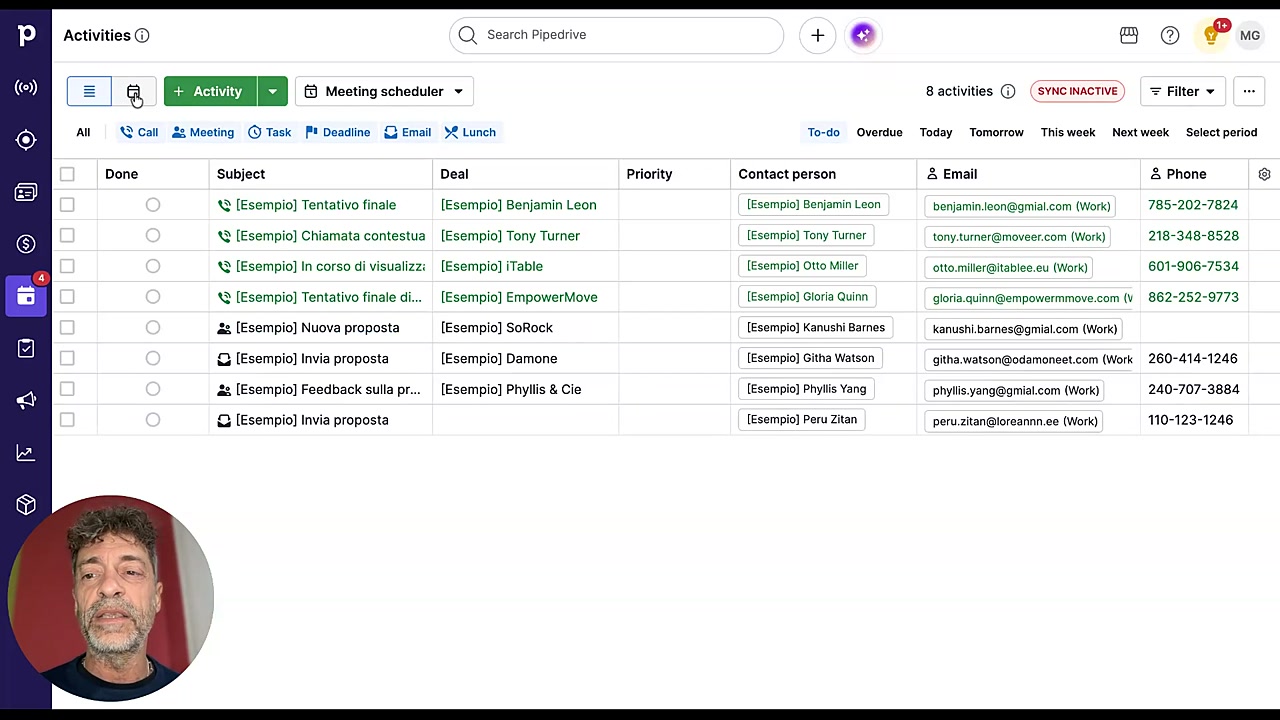The image size is (1280, 720).
Task: Open subject [Esempio] In corso di visualizza
Action: pyautogui.click(x=330, y=266)
